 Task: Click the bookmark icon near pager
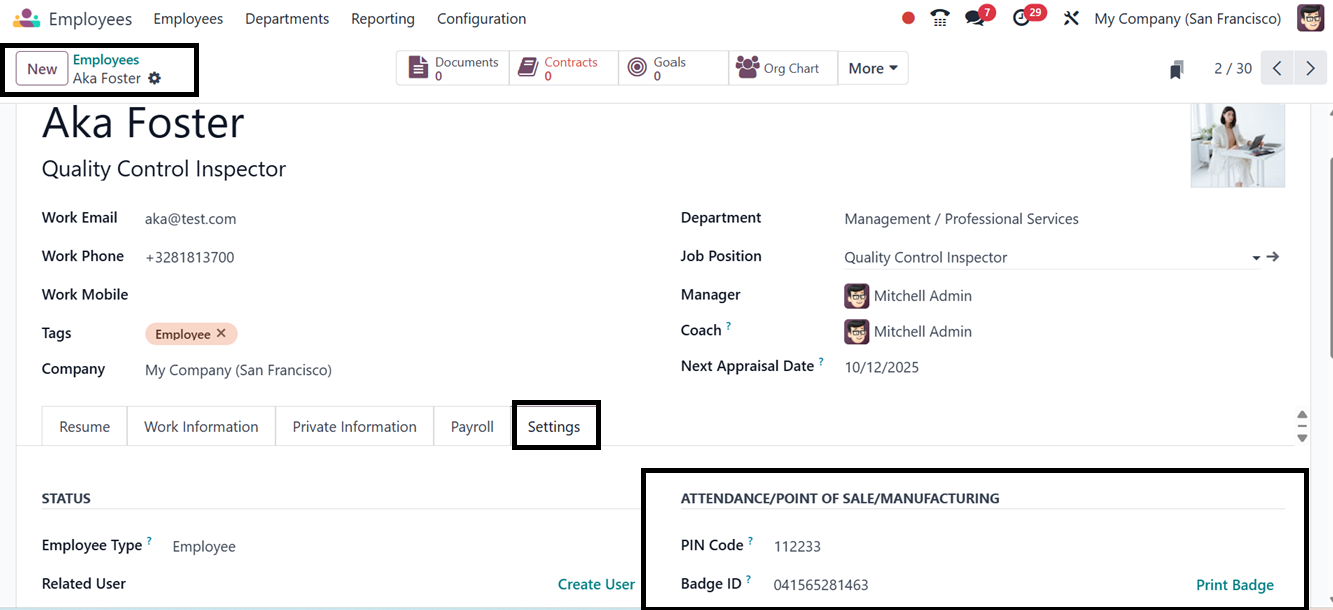[x=1177, y=69]
